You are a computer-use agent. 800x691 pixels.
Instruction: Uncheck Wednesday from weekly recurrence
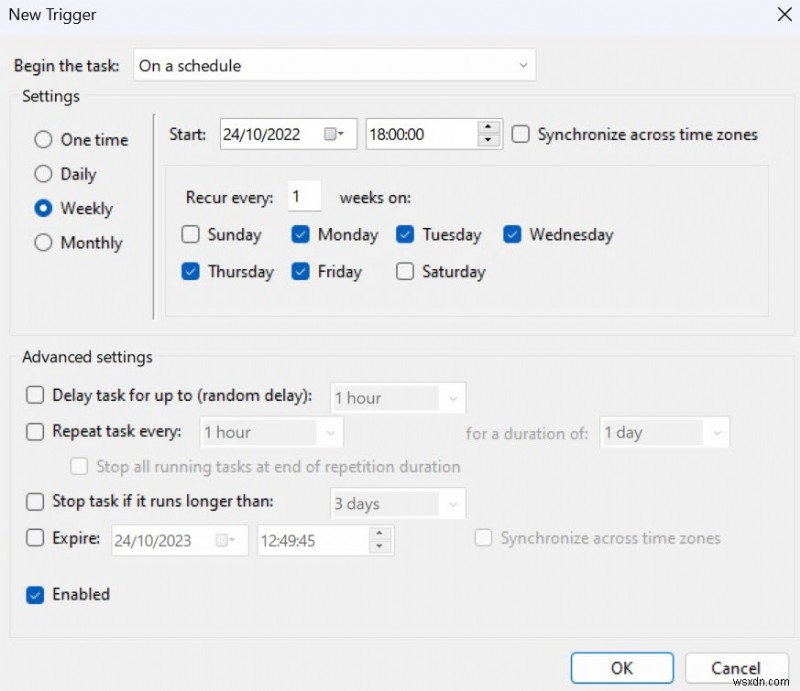pos(512,234)
